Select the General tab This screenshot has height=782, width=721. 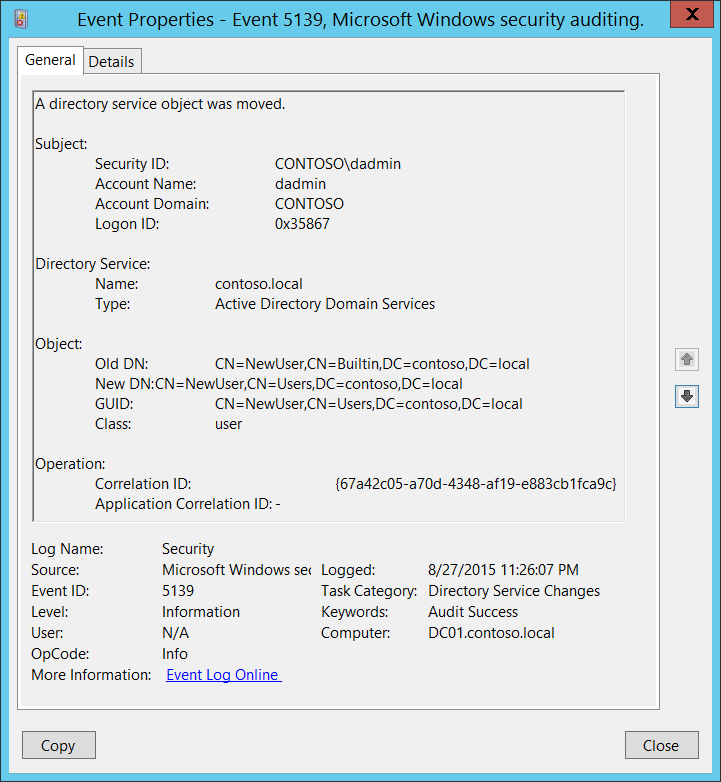coord(50,60)
